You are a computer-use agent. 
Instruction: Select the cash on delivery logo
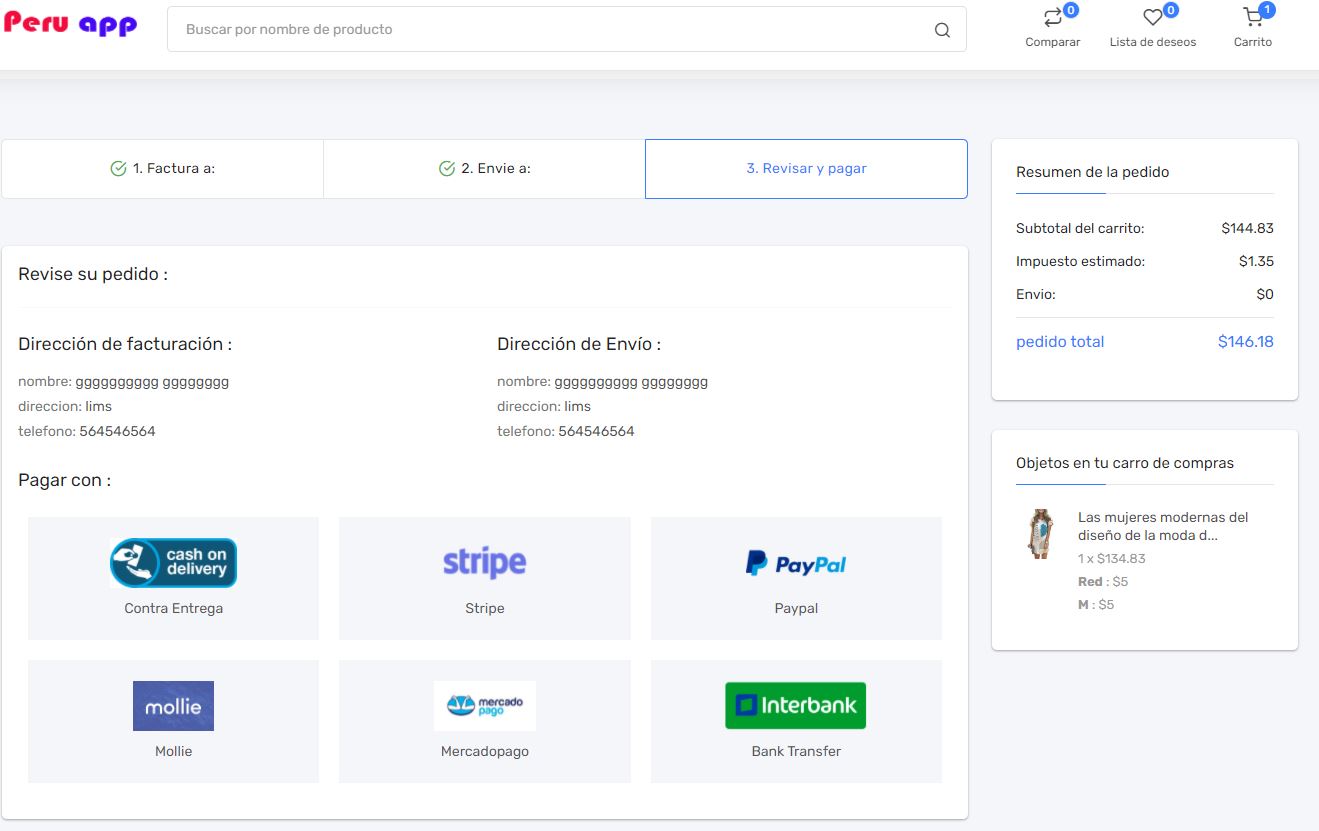[x=173, y=562]
